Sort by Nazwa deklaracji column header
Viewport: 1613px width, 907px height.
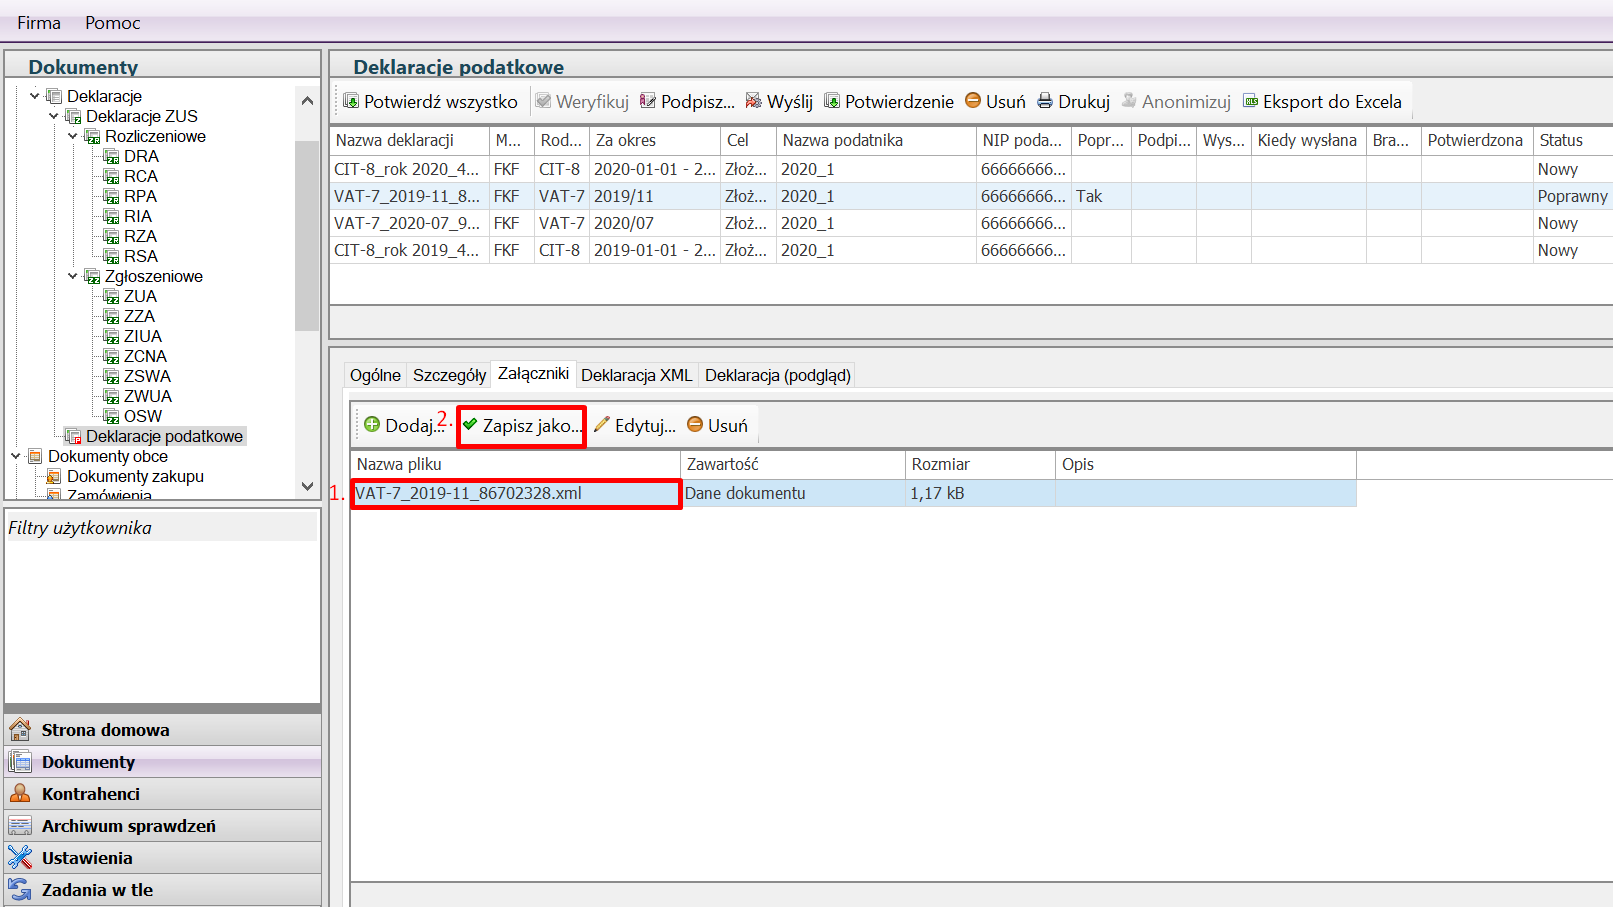(x=410, y=141)
